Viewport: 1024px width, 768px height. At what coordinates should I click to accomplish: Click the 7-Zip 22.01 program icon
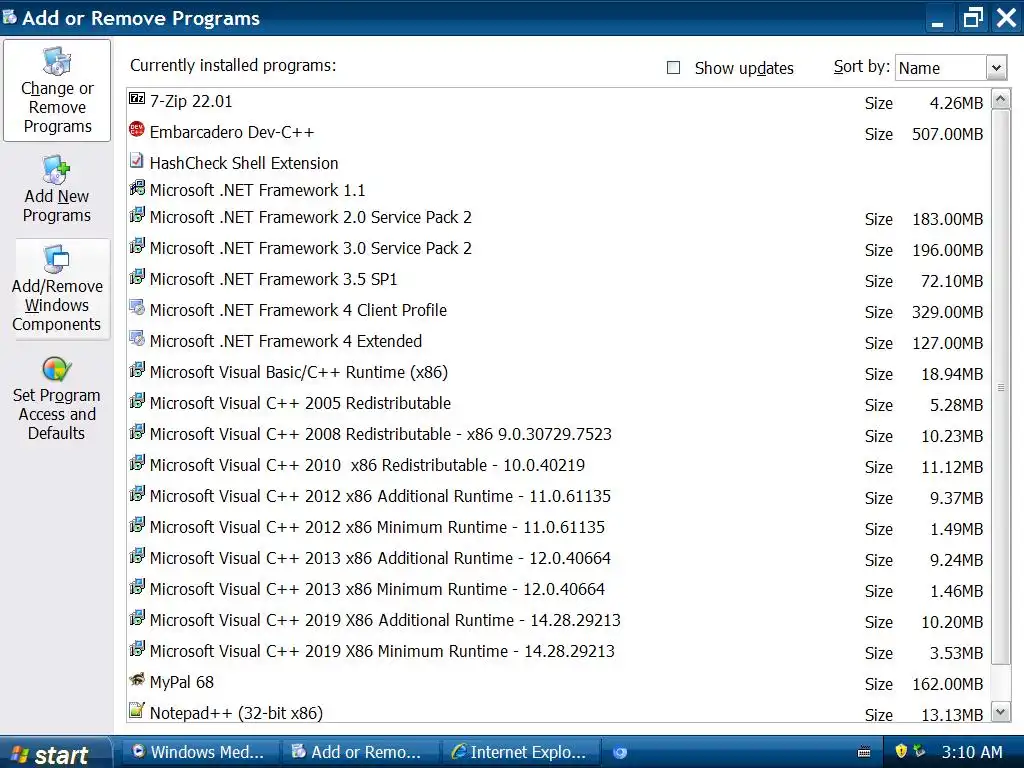pos(137,99)
